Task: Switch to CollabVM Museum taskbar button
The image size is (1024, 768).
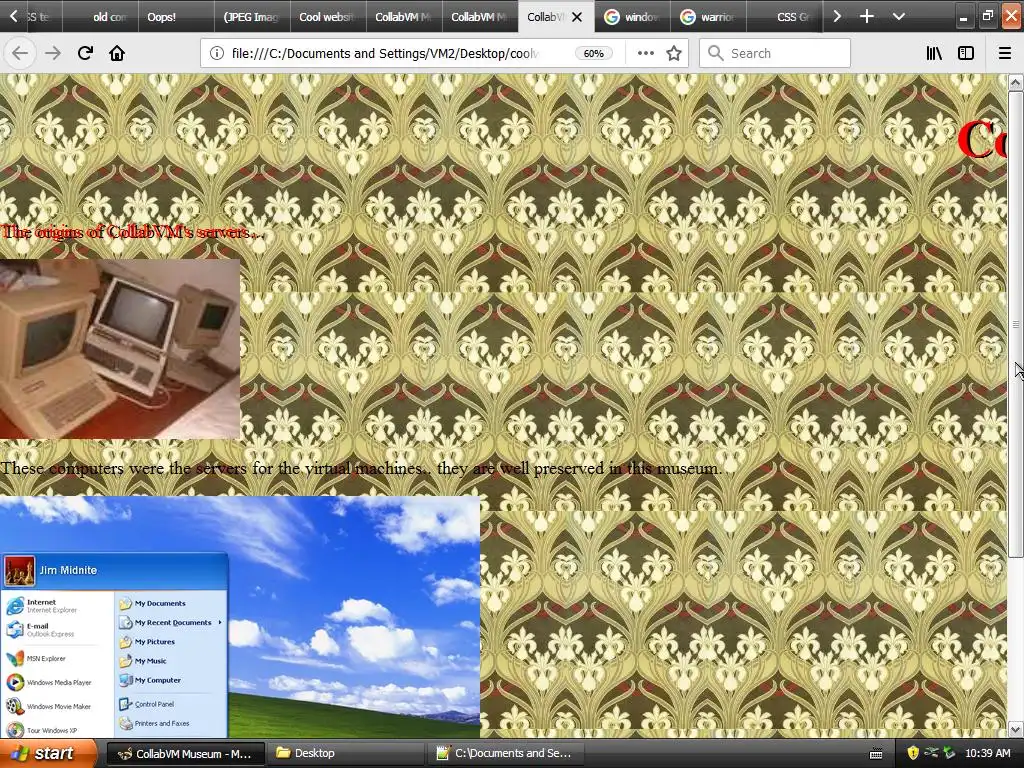Action: coord(185,753)
